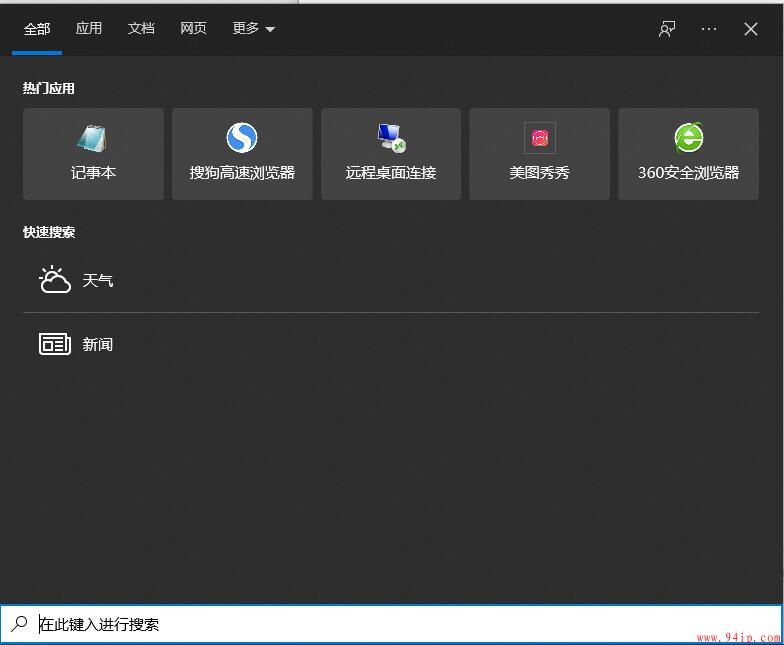Launch 美图秀秀 app tile
Viewport: 784px width, 645px height.
[x=540, y=154]
